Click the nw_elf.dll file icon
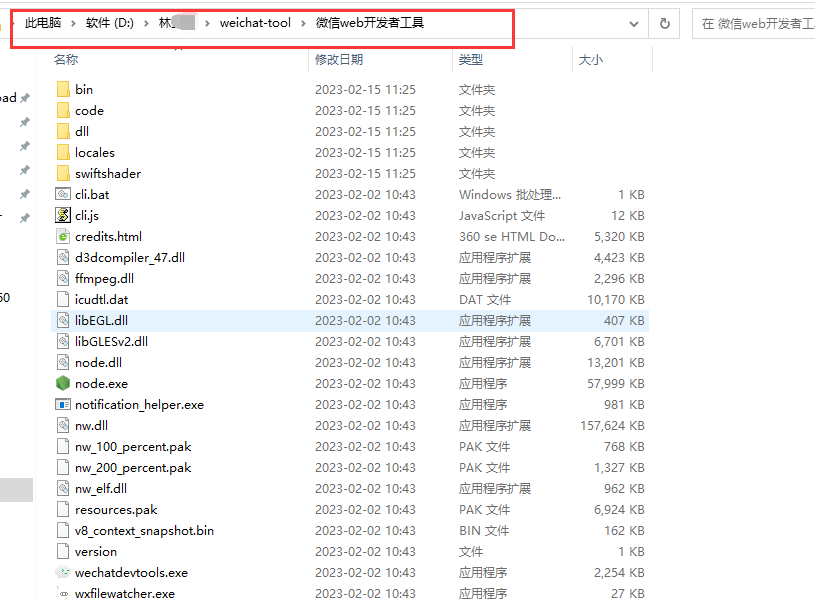This screenshot has height=607, width=815. 63,489
